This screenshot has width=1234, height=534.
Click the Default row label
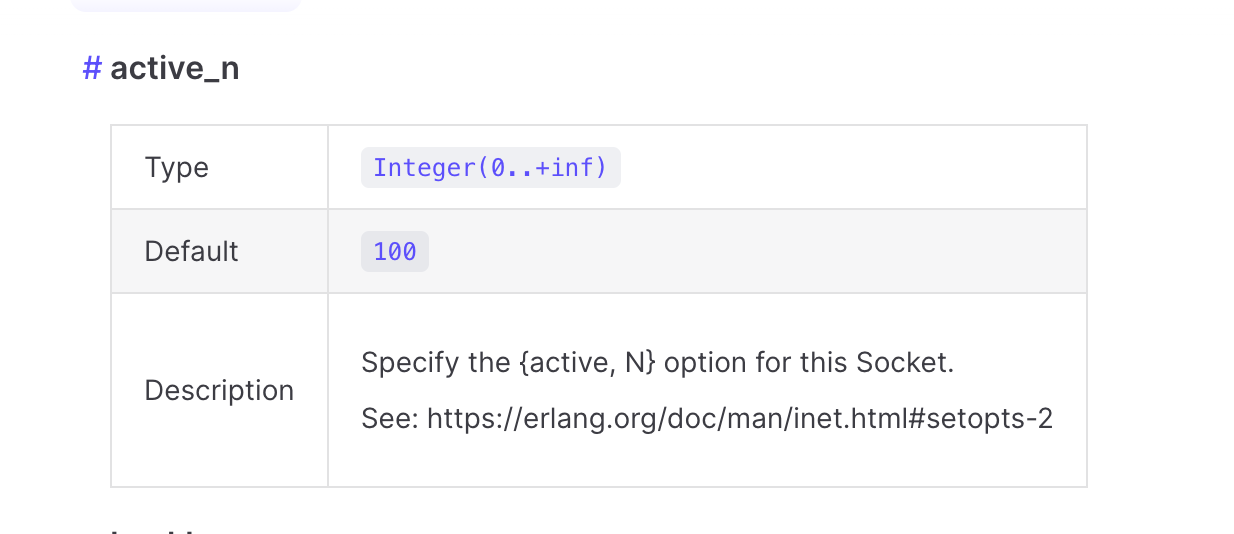point(192,251)
